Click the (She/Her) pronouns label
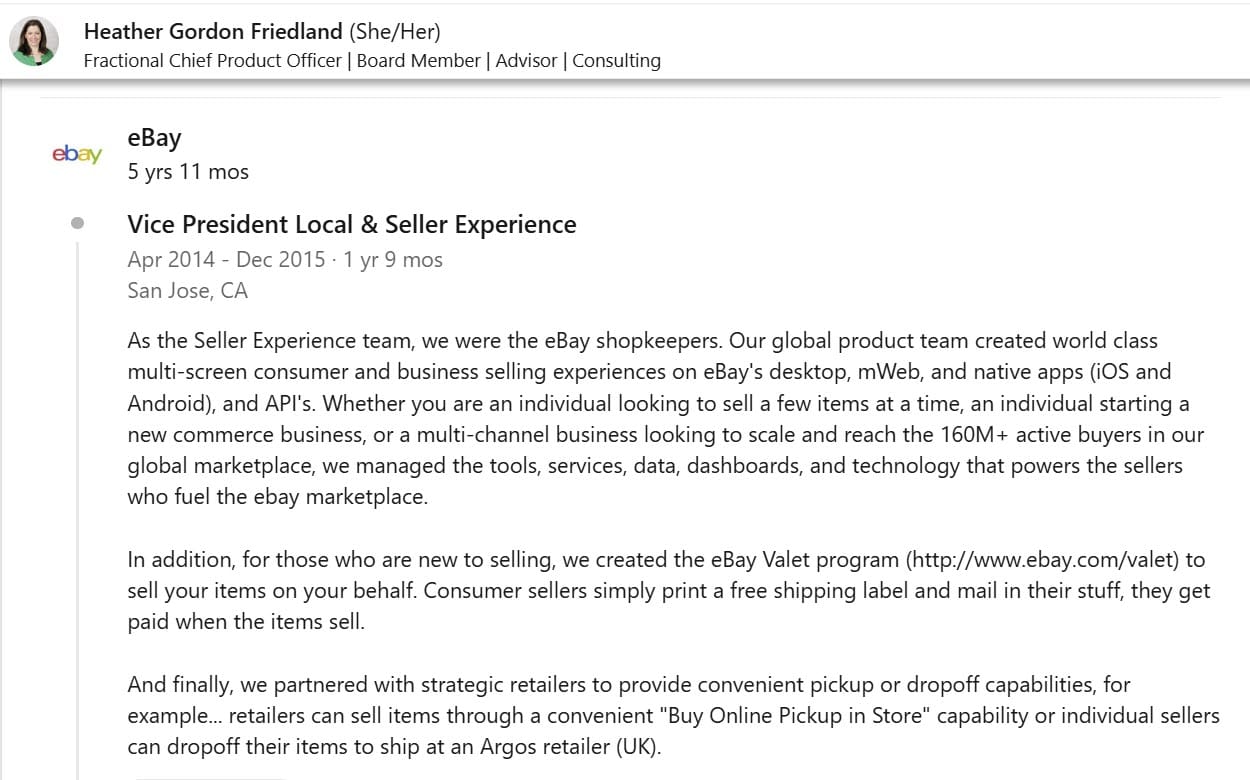The image size is (1250, 780). click(x=394, y=31)
